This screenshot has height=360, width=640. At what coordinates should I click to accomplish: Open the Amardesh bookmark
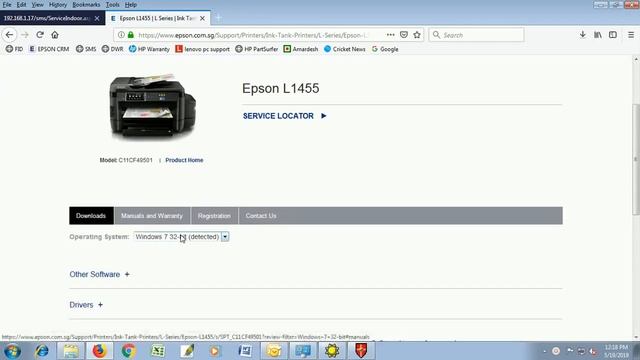coord(301,49)
